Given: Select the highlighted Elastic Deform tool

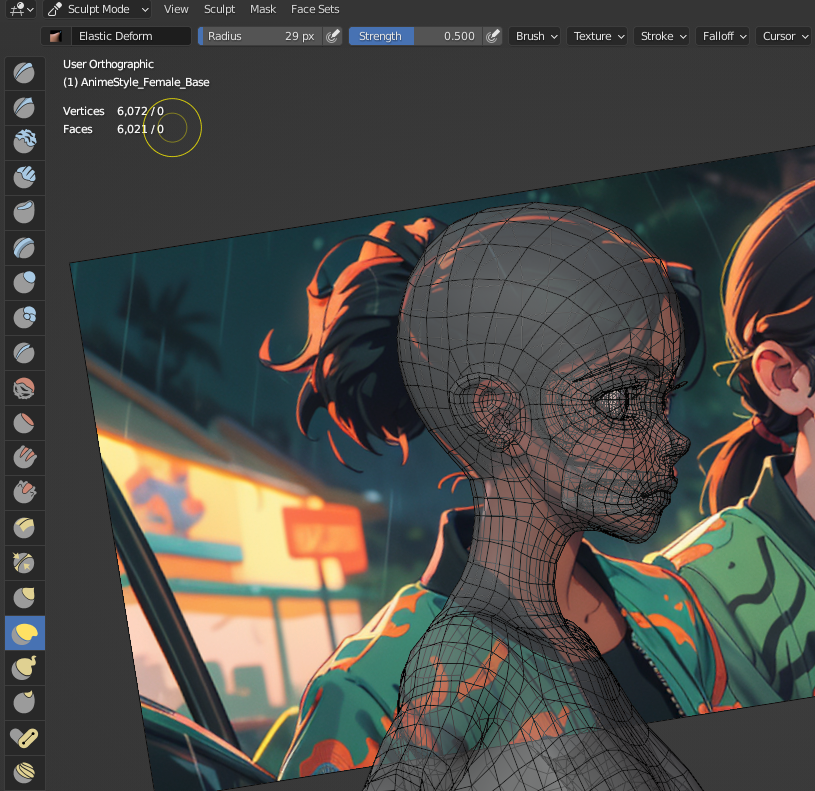Looking at the screenshot, I should click(x=24, y=633).
